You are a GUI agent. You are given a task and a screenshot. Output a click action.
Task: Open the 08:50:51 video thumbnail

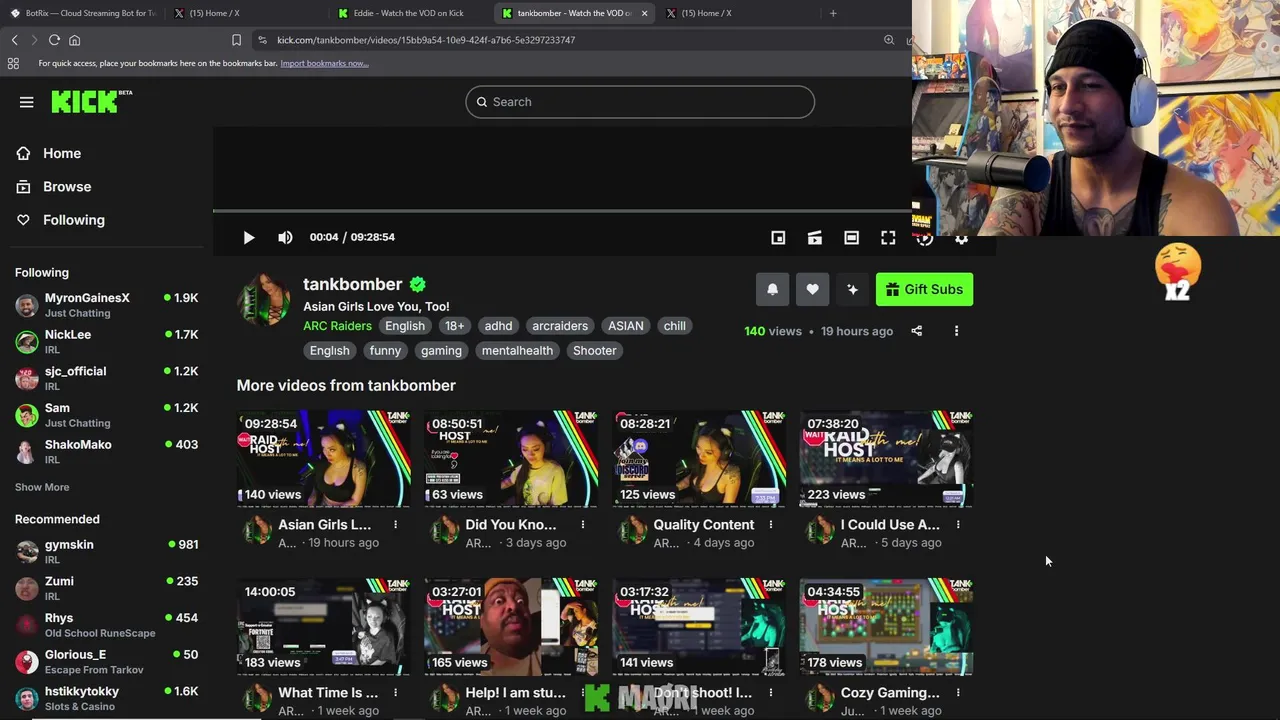(x=511, y=458)
